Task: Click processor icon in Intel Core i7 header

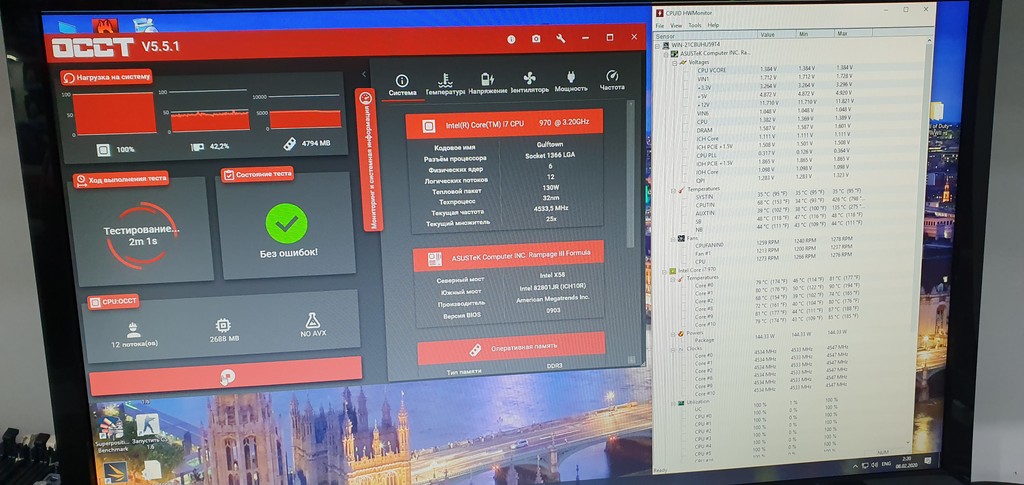Action: tap(428, 126)
